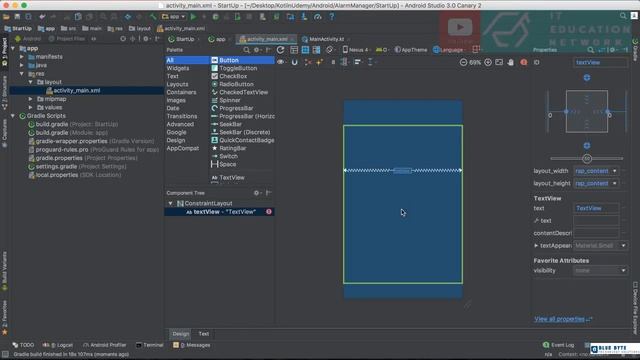640x360 pixels.
Task: Refresh the layout preview
Action: click(x=280, y=50)
